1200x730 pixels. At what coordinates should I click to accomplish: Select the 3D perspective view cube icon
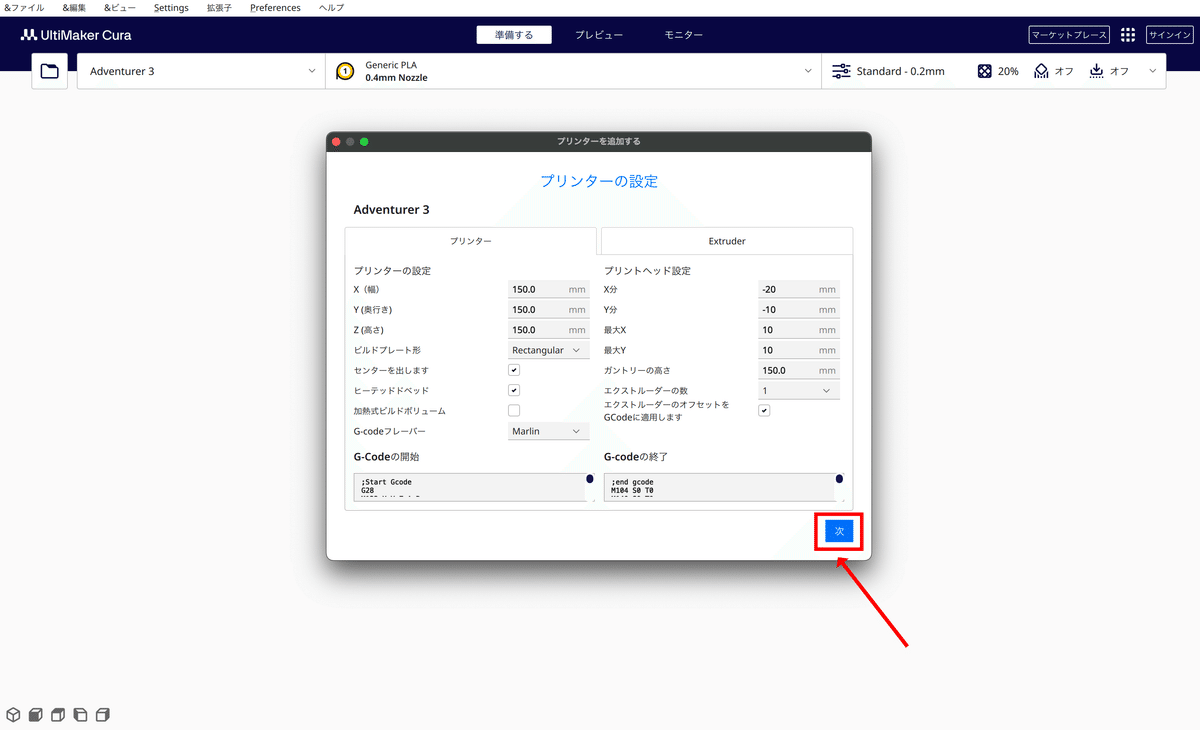13,715
